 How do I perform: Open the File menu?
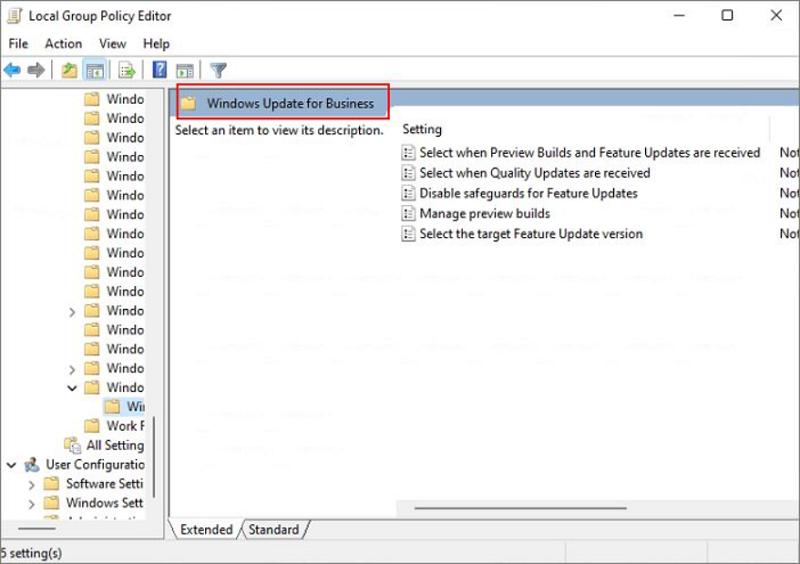click(x=18, y=44)
